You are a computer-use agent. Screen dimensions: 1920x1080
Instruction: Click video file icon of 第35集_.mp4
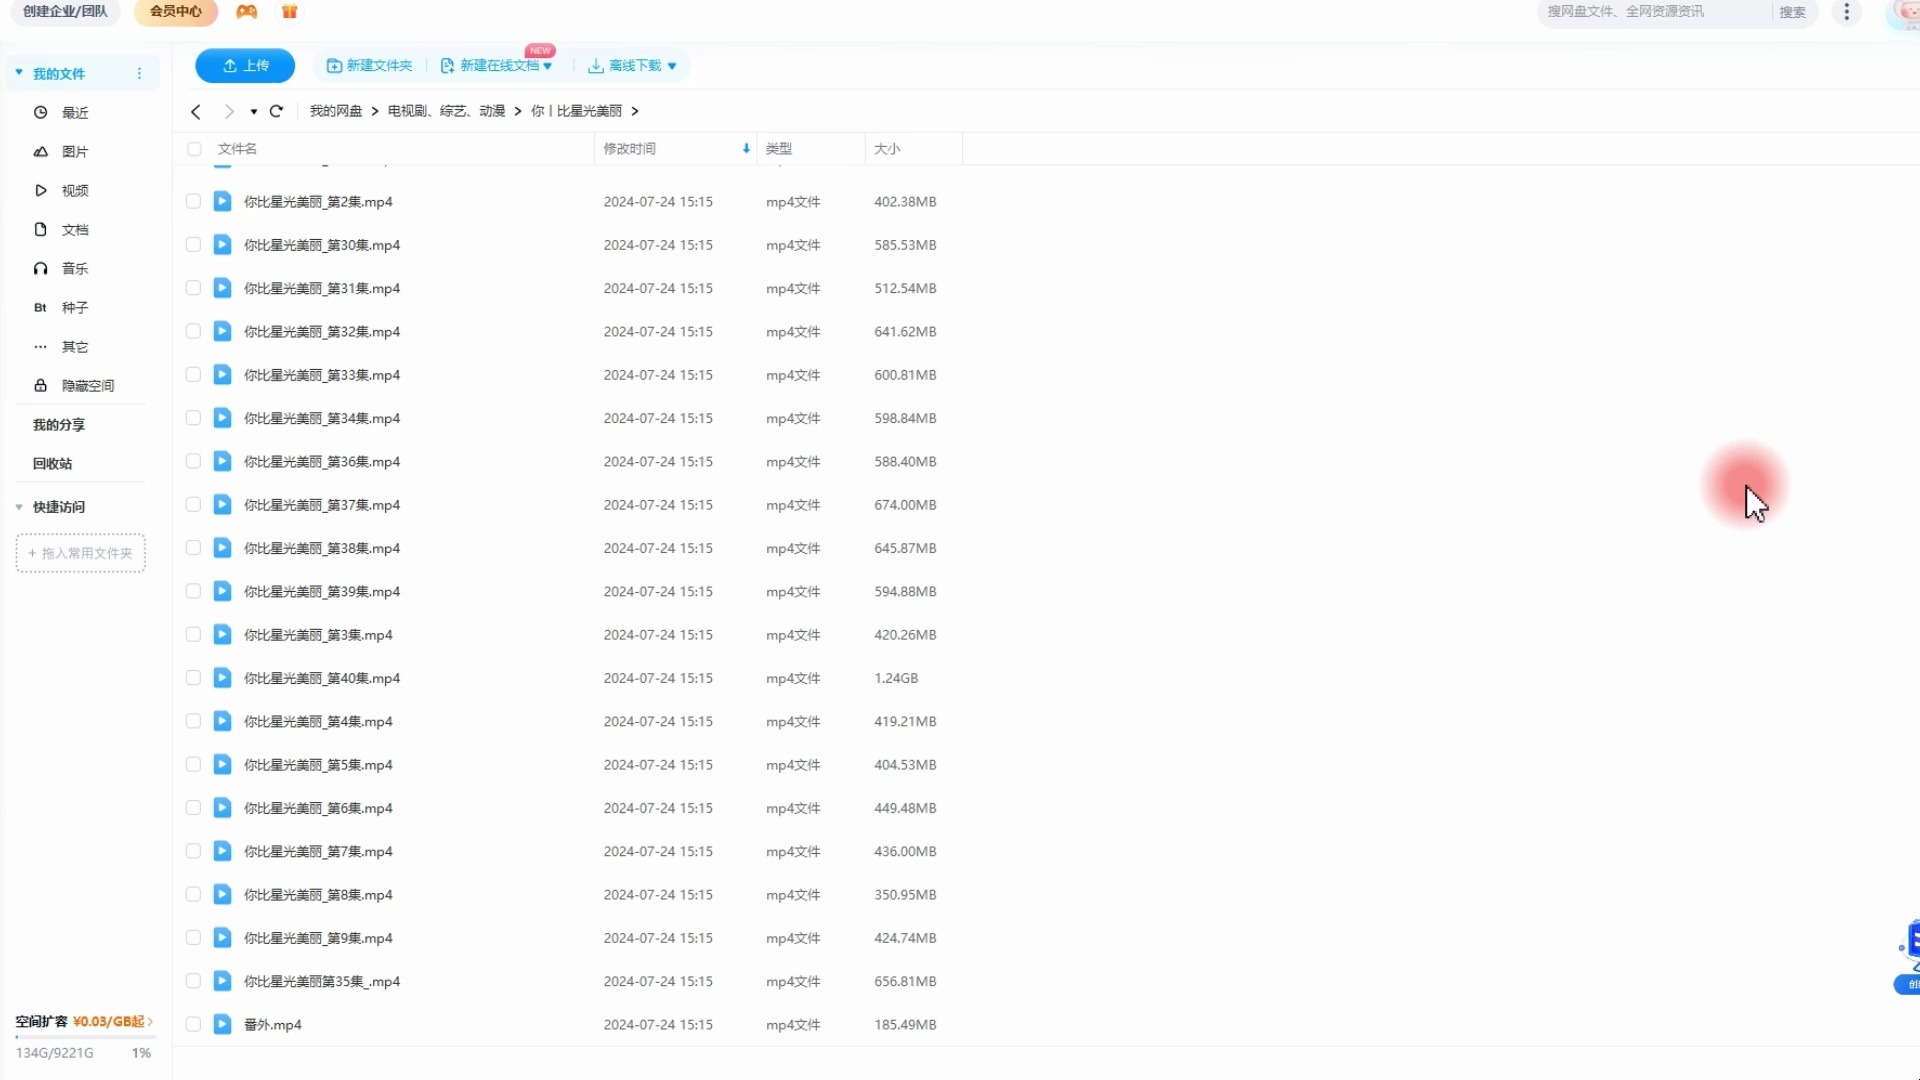click(222, 982)
